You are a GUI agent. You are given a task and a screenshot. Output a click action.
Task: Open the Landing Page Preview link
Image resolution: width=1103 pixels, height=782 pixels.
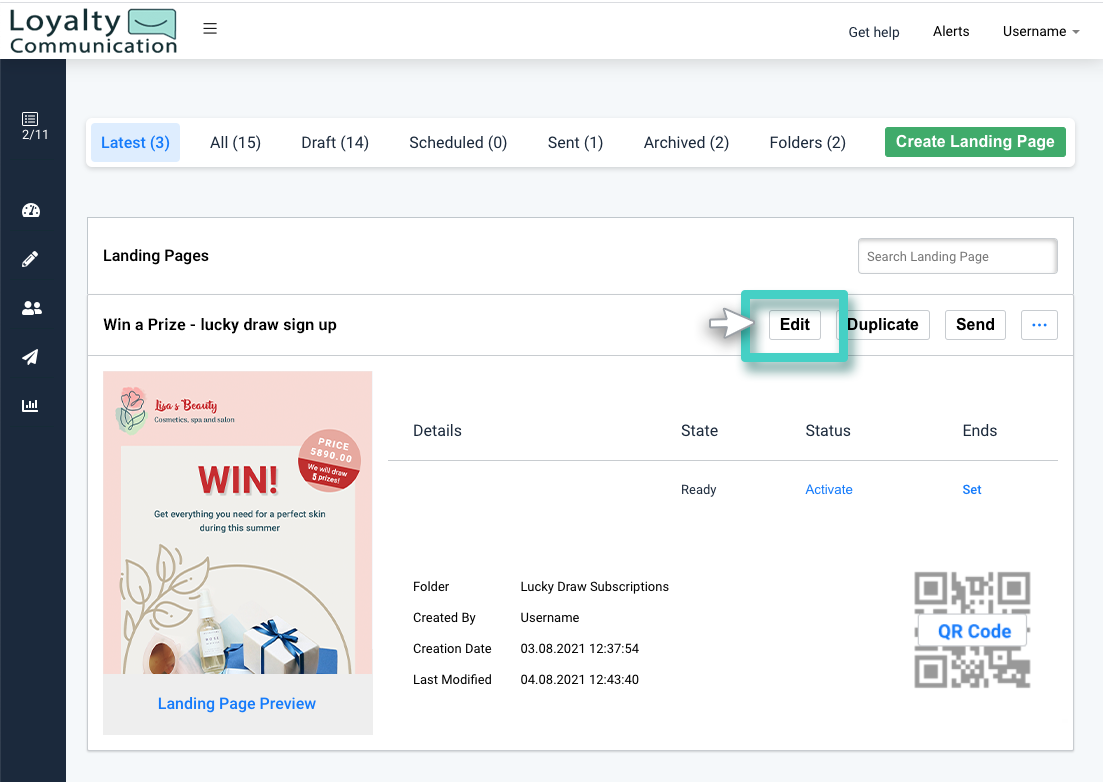(237, 703)
